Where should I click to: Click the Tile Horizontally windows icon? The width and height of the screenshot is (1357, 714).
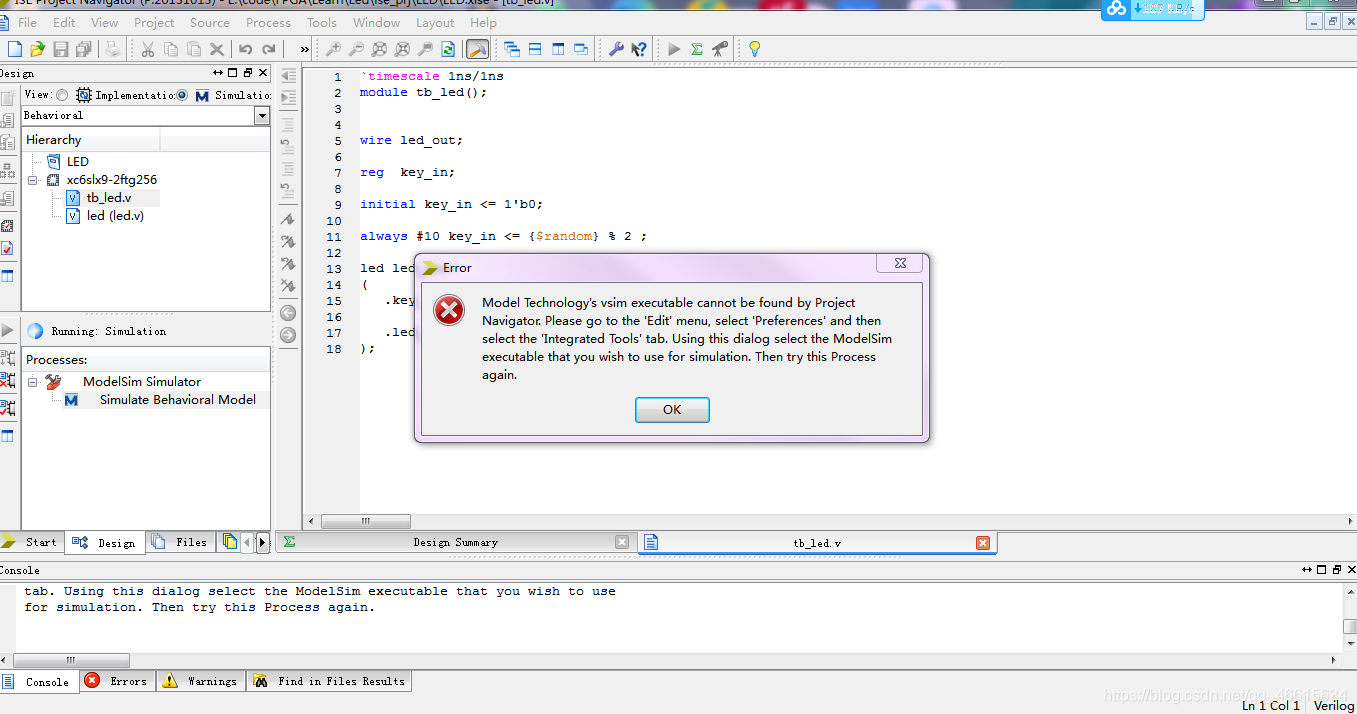point(535,49)
